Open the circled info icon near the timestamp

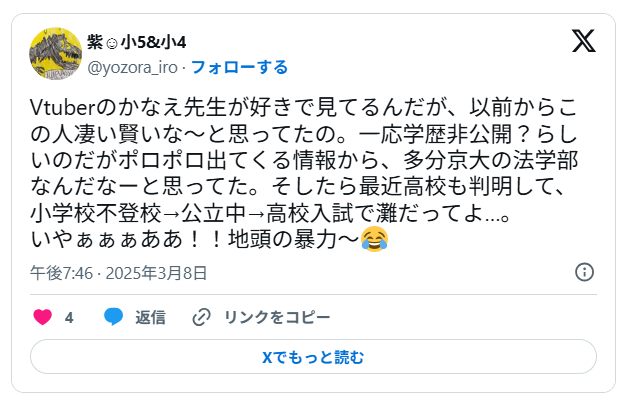tap(584, 272)
